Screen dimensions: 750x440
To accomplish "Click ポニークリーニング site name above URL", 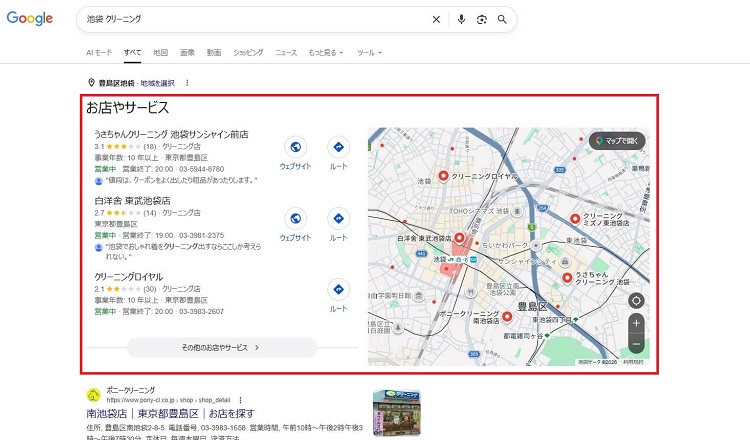I will (131, 390).
